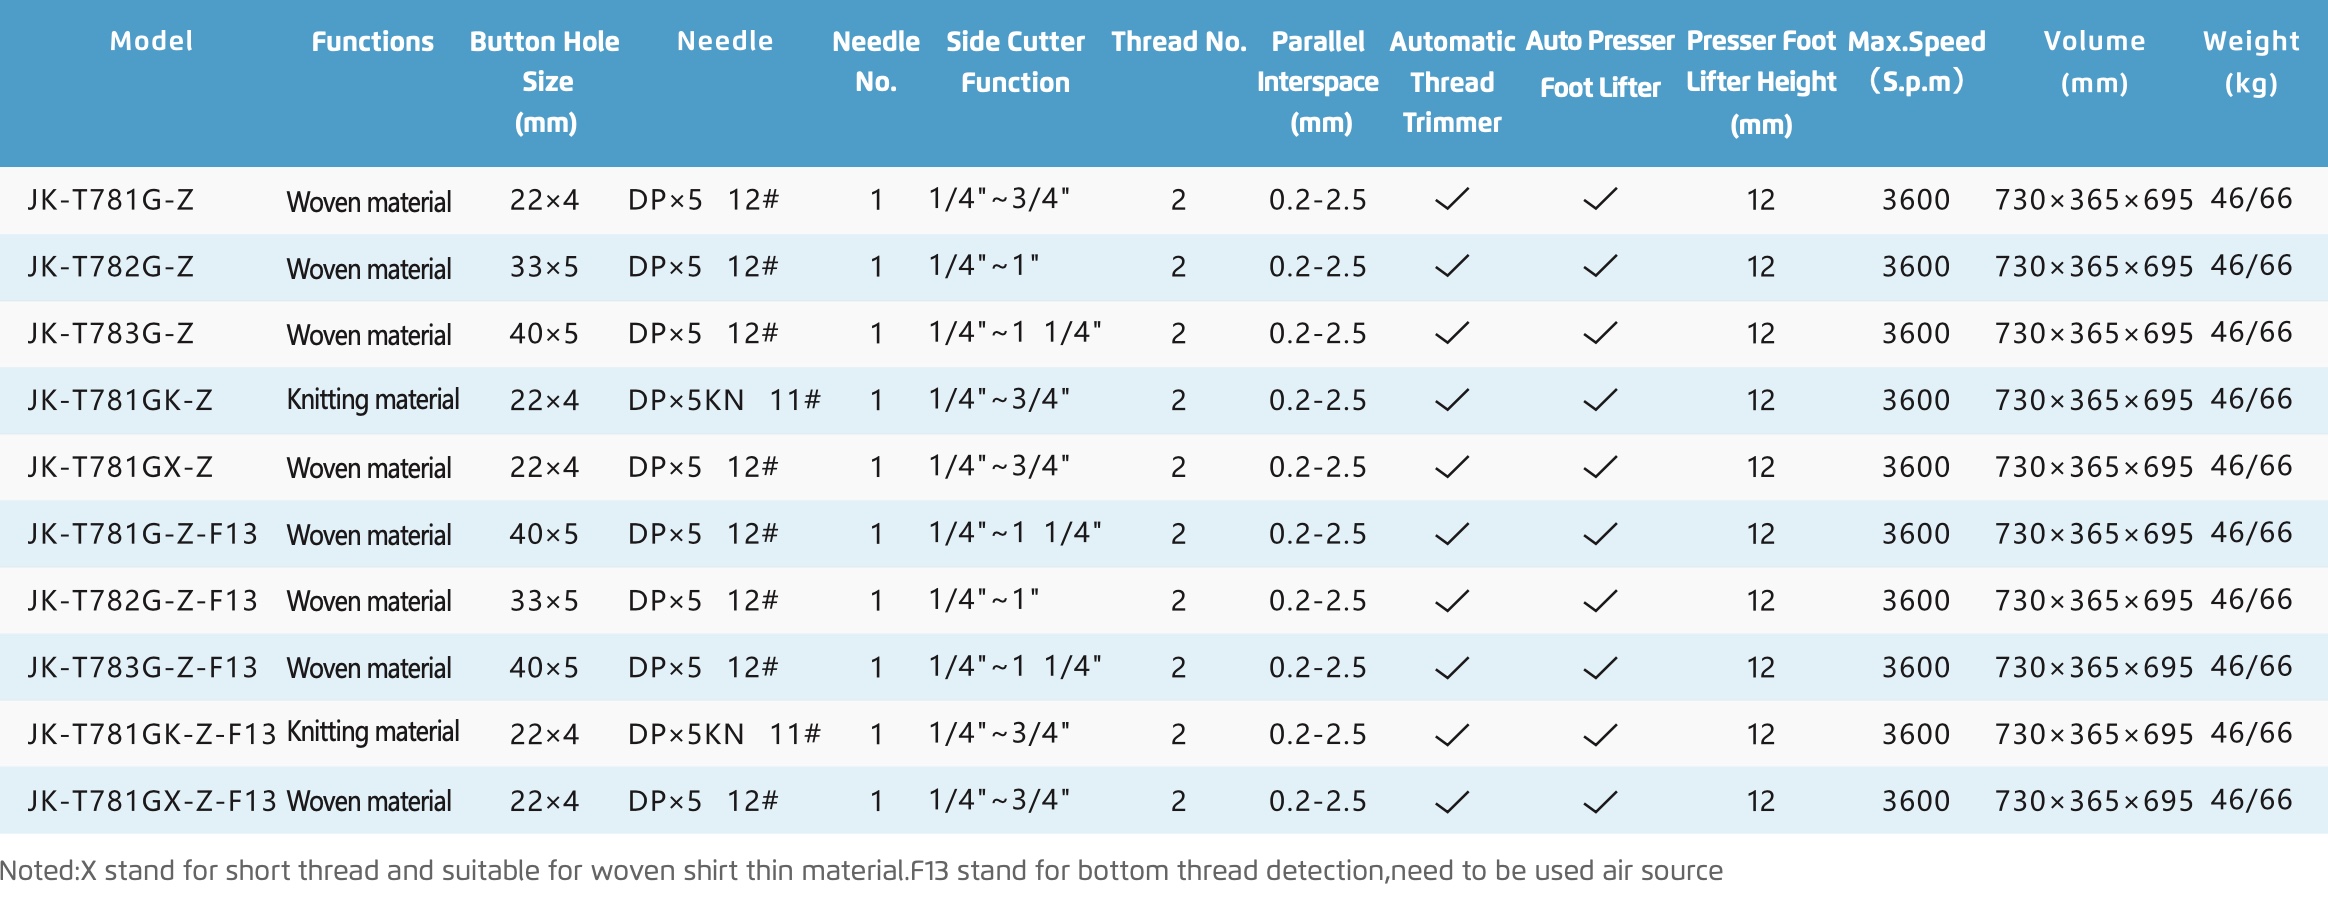The image size is (2328, 908).
Task: Click Thread Trimmer checkmark for JK-T782G-Z-F13
Action: point(1452,601)
